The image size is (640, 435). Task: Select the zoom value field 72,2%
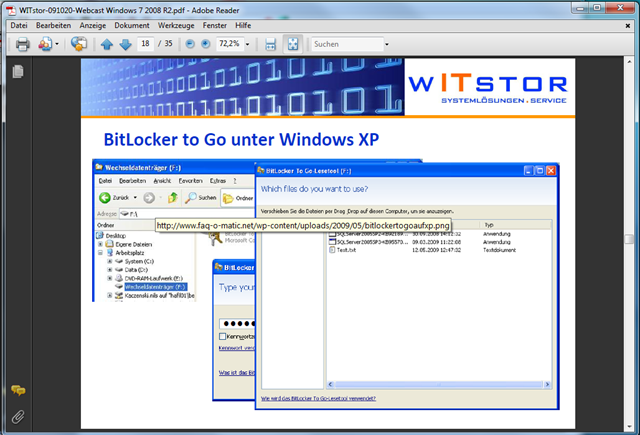tap(230, 44)
